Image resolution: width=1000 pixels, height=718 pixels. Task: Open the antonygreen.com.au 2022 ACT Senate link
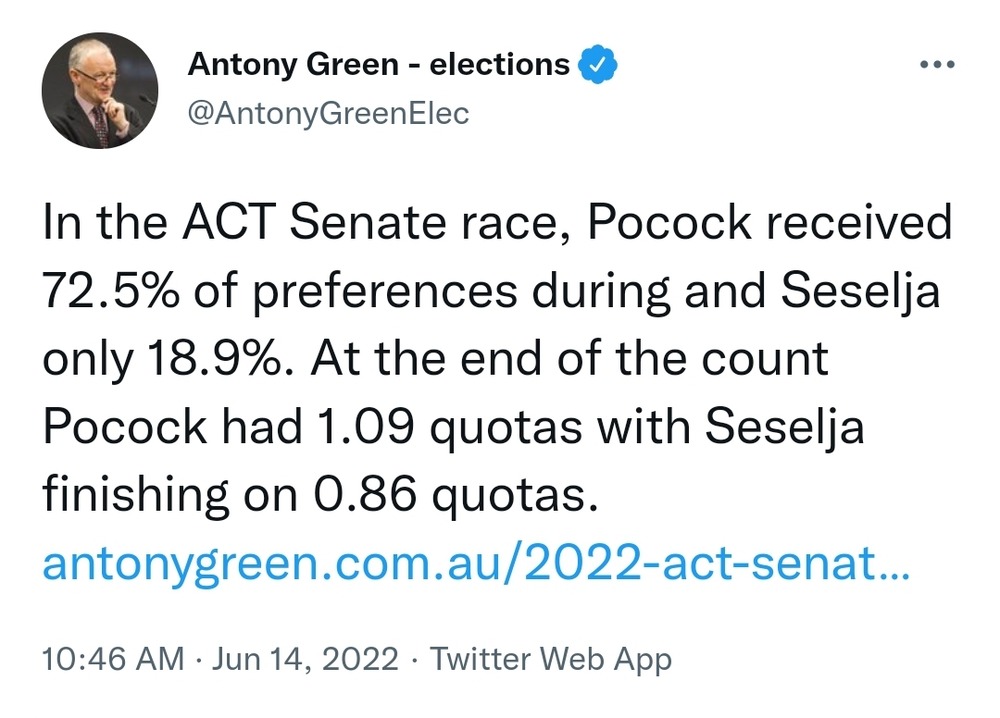coord(476,566)
